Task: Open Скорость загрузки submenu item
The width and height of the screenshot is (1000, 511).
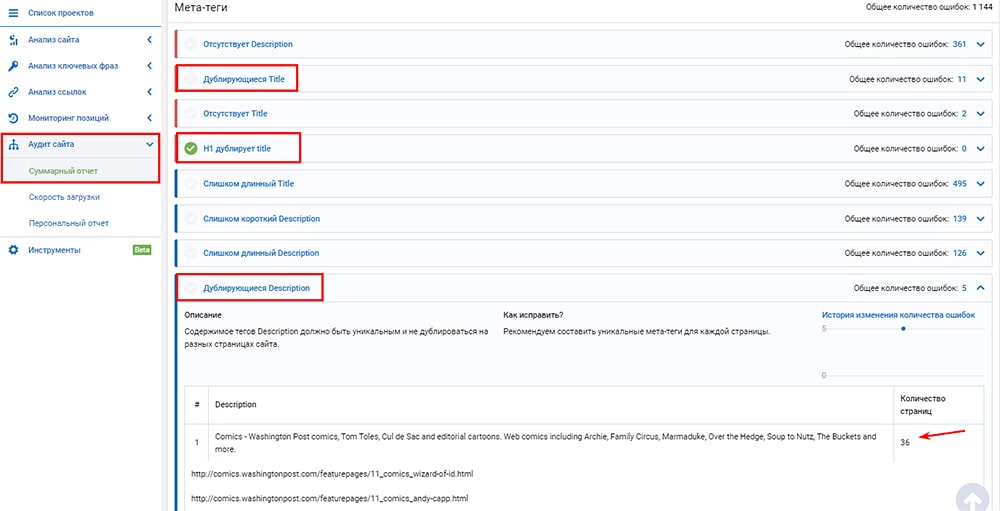Action: [x=64, y=197]
